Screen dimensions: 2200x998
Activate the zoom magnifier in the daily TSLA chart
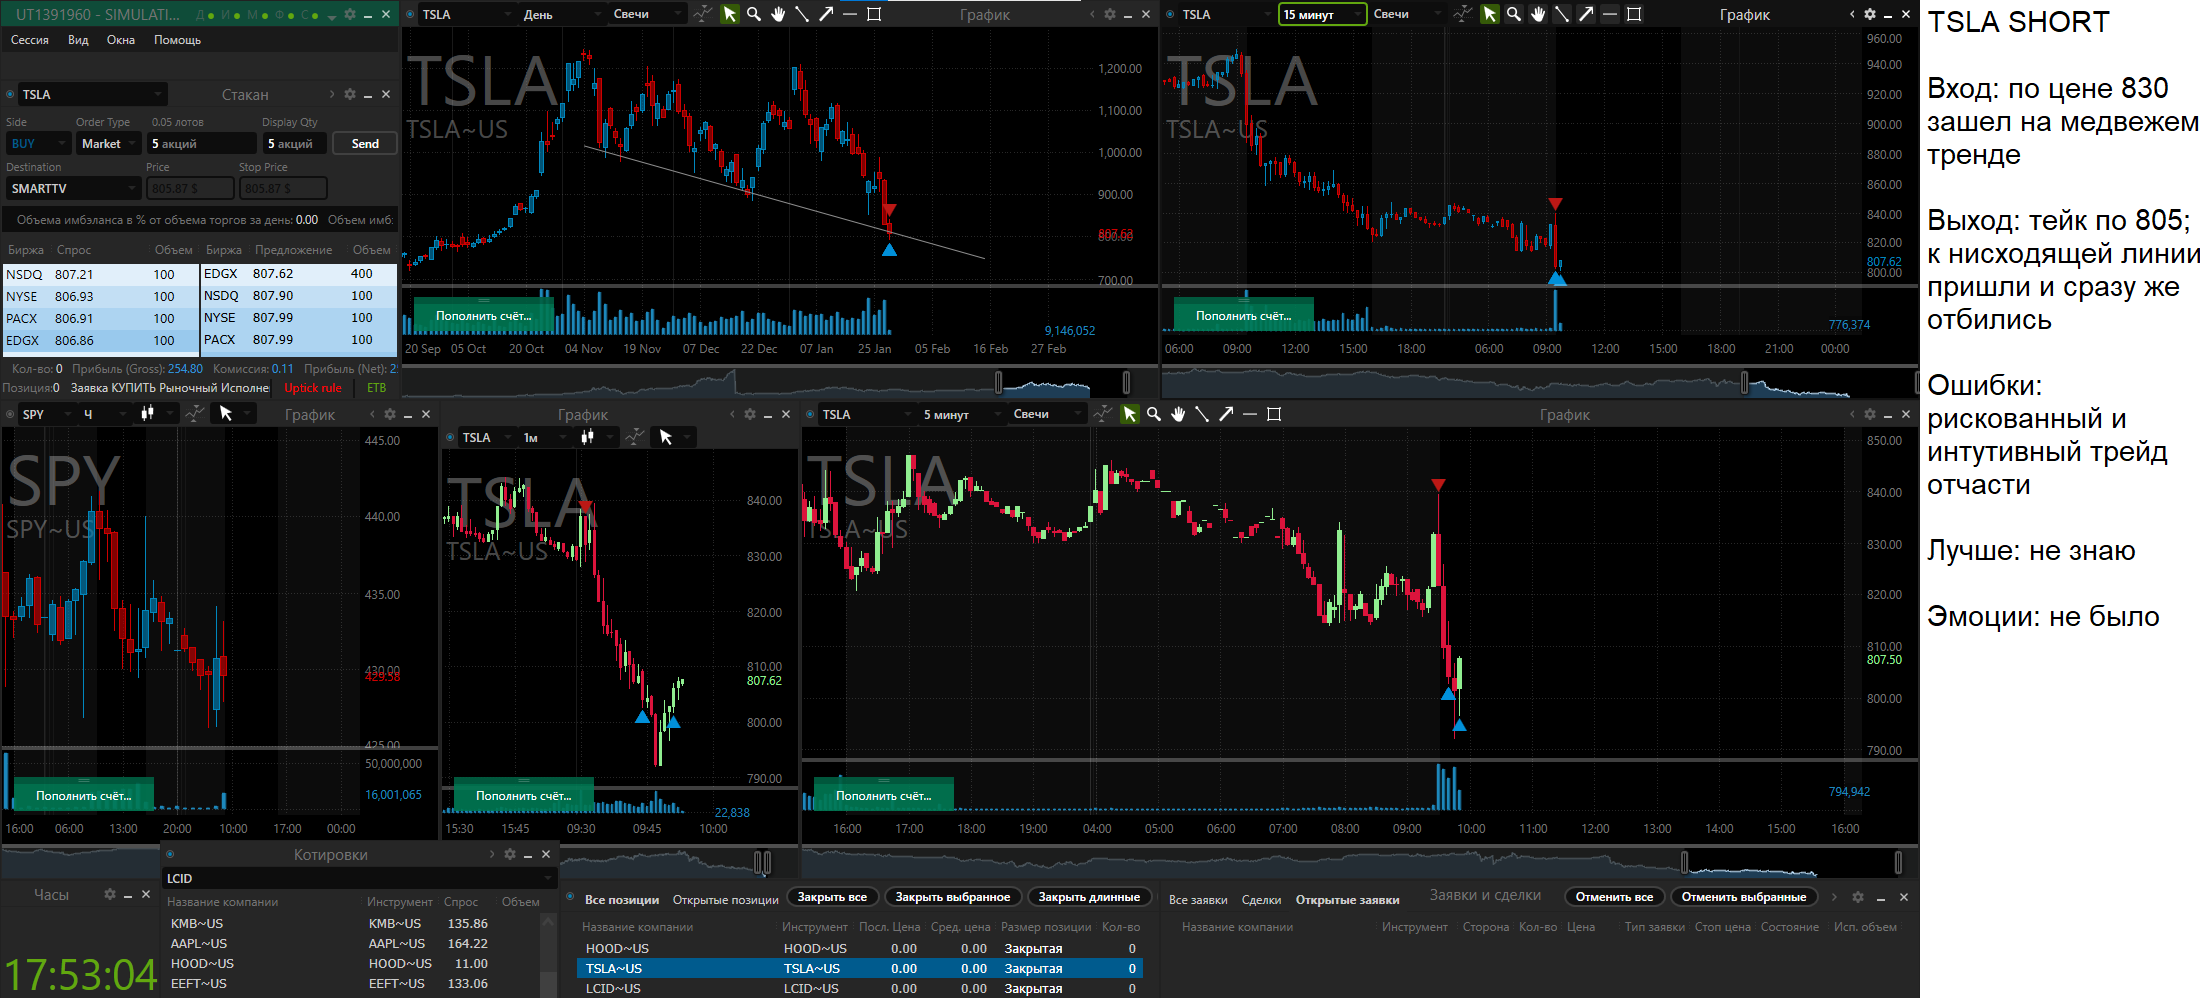pos(753,14)
